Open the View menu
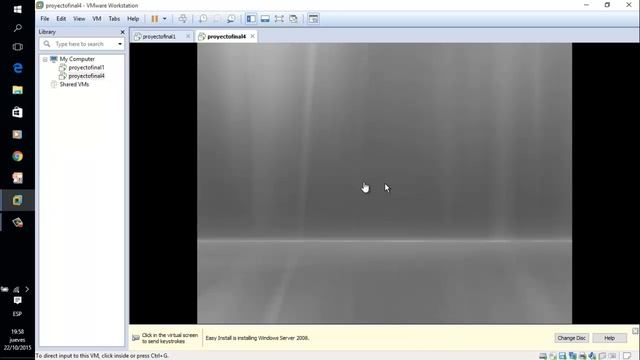 (x=79, y=19)
